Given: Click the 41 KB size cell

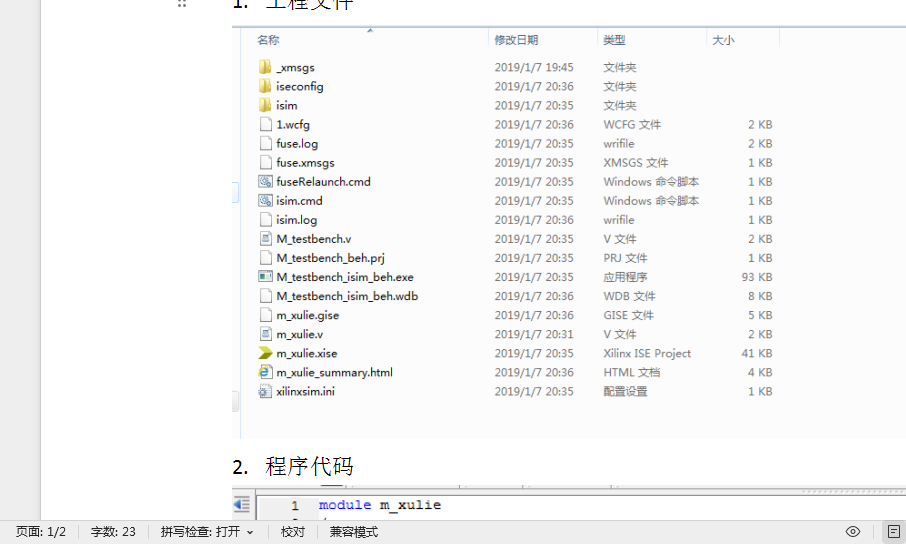Looking at the screenshot, I should [757, 353].
